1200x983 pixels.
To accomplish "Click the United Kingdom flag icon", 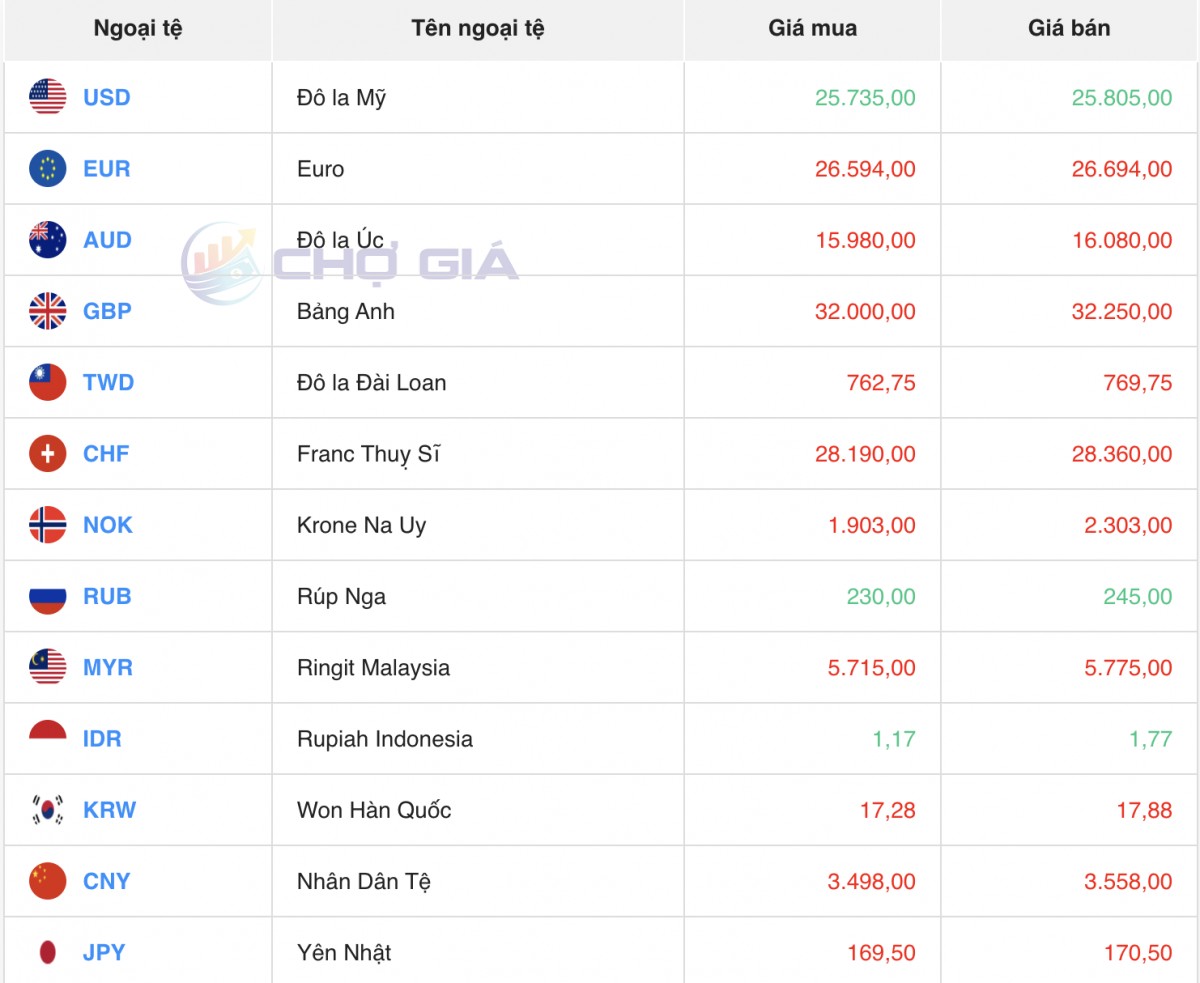I will [x=47, y=311].
